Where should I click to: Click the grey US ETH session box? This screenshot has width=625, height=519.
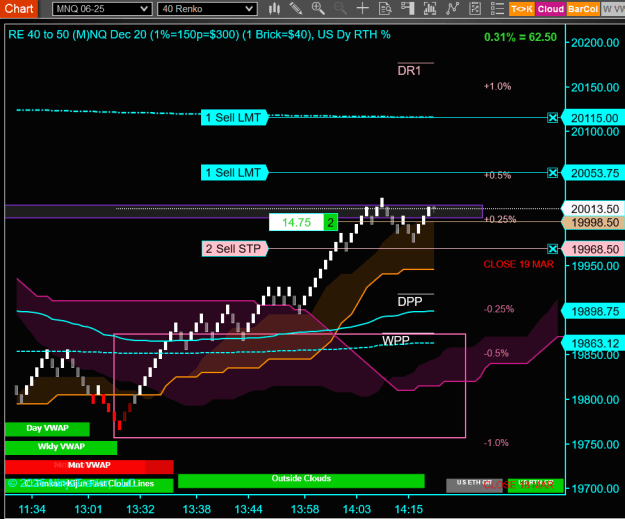(474, 485)
